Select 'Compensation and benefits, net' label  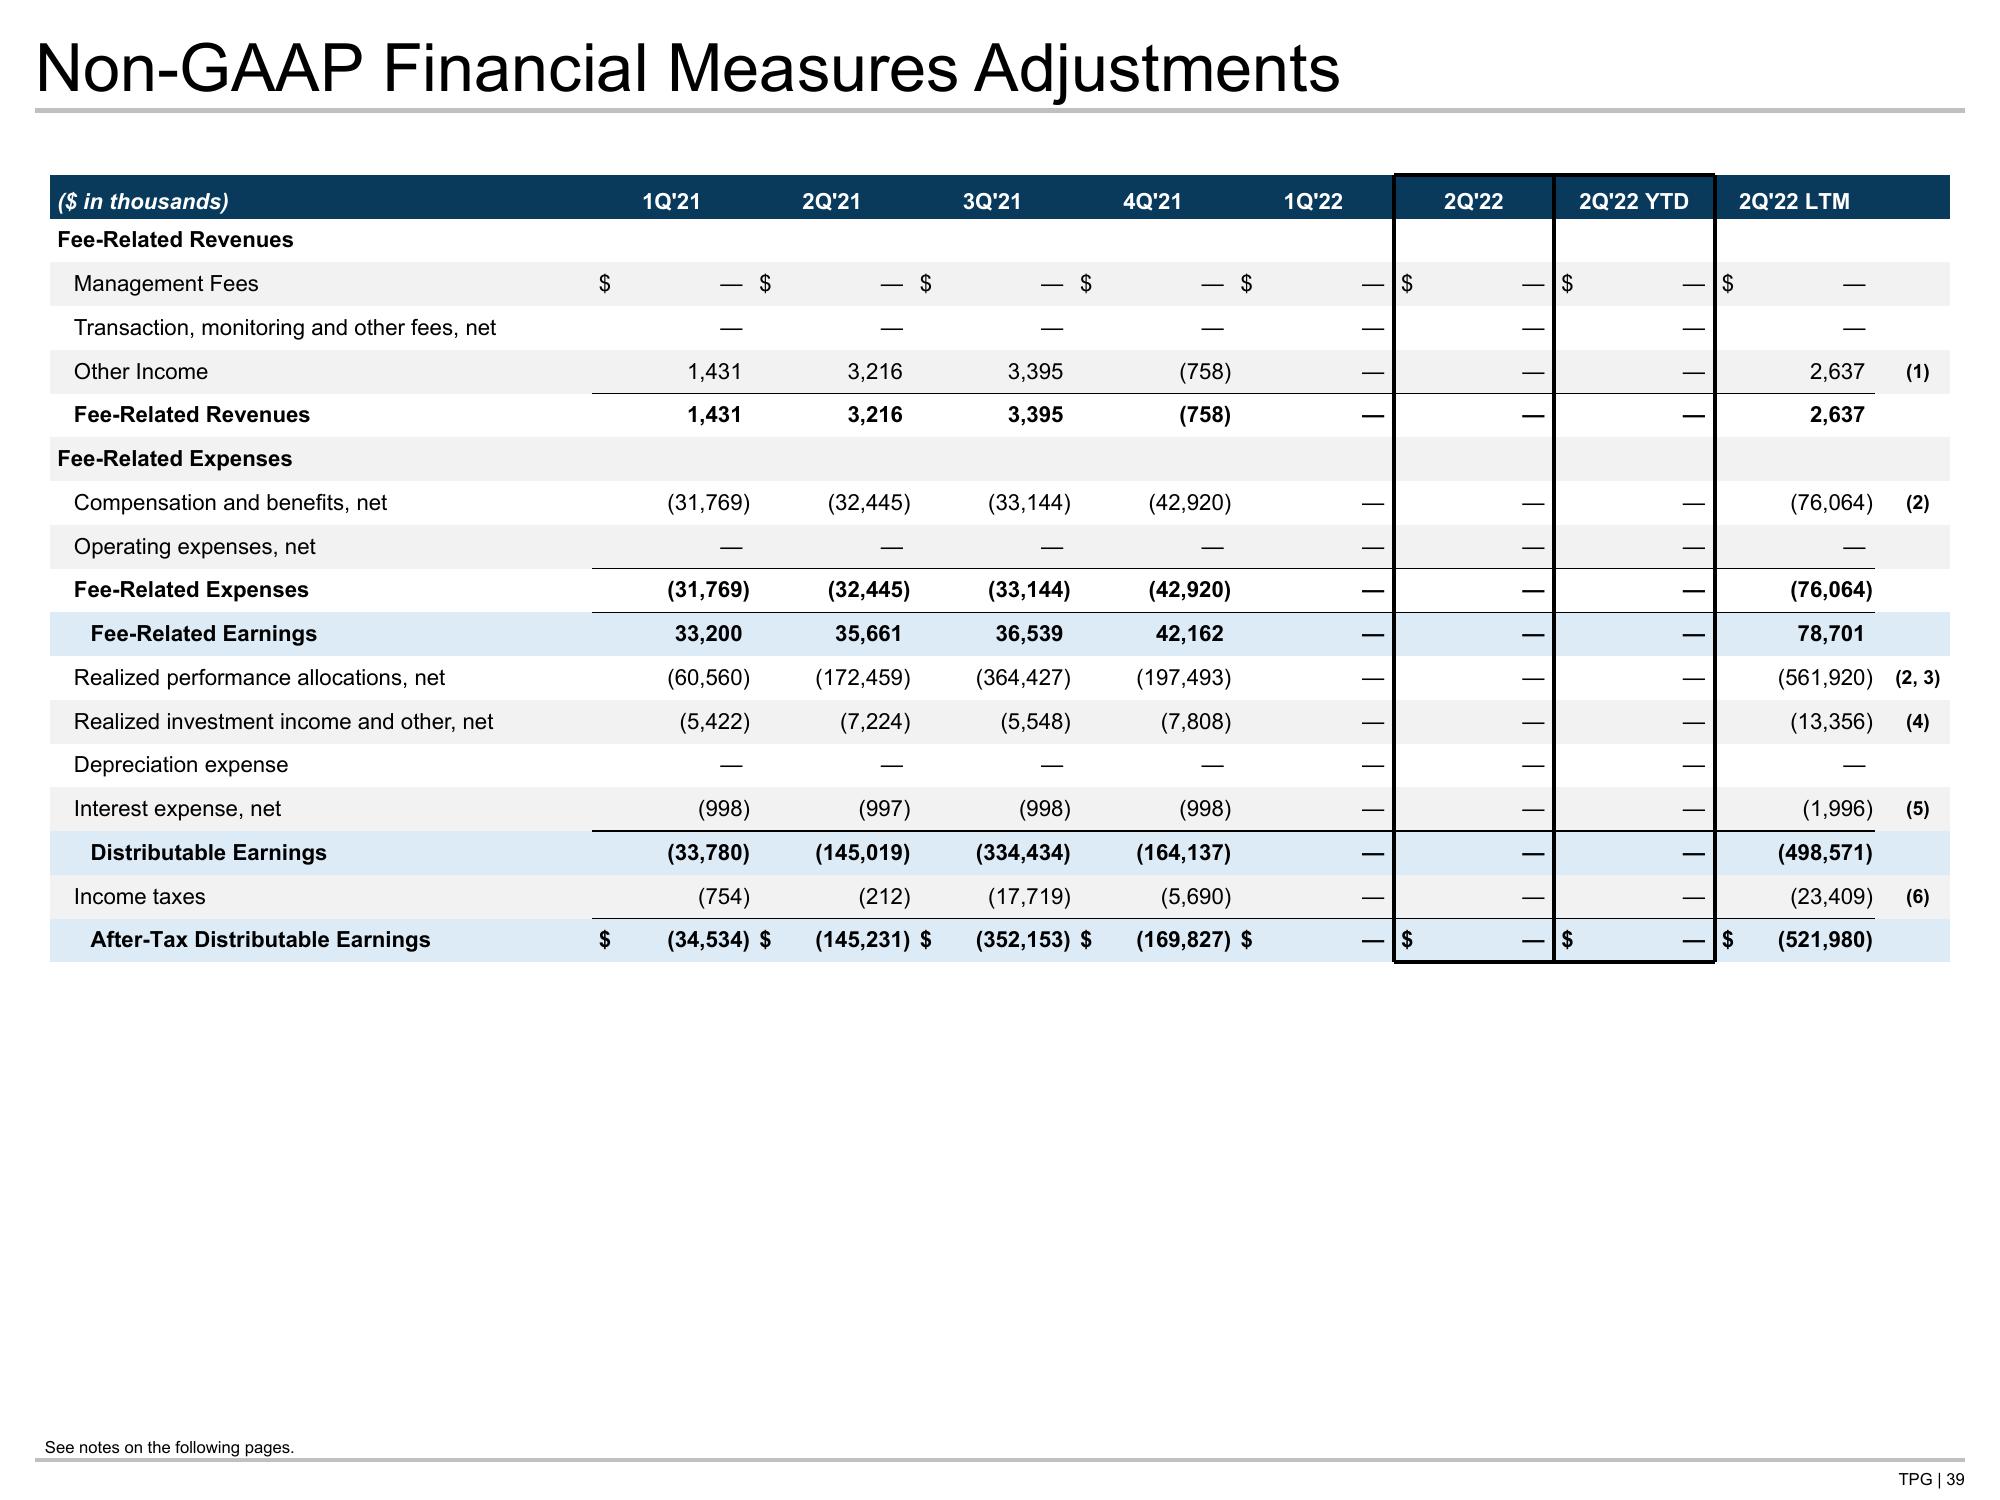tap(230, 503)
